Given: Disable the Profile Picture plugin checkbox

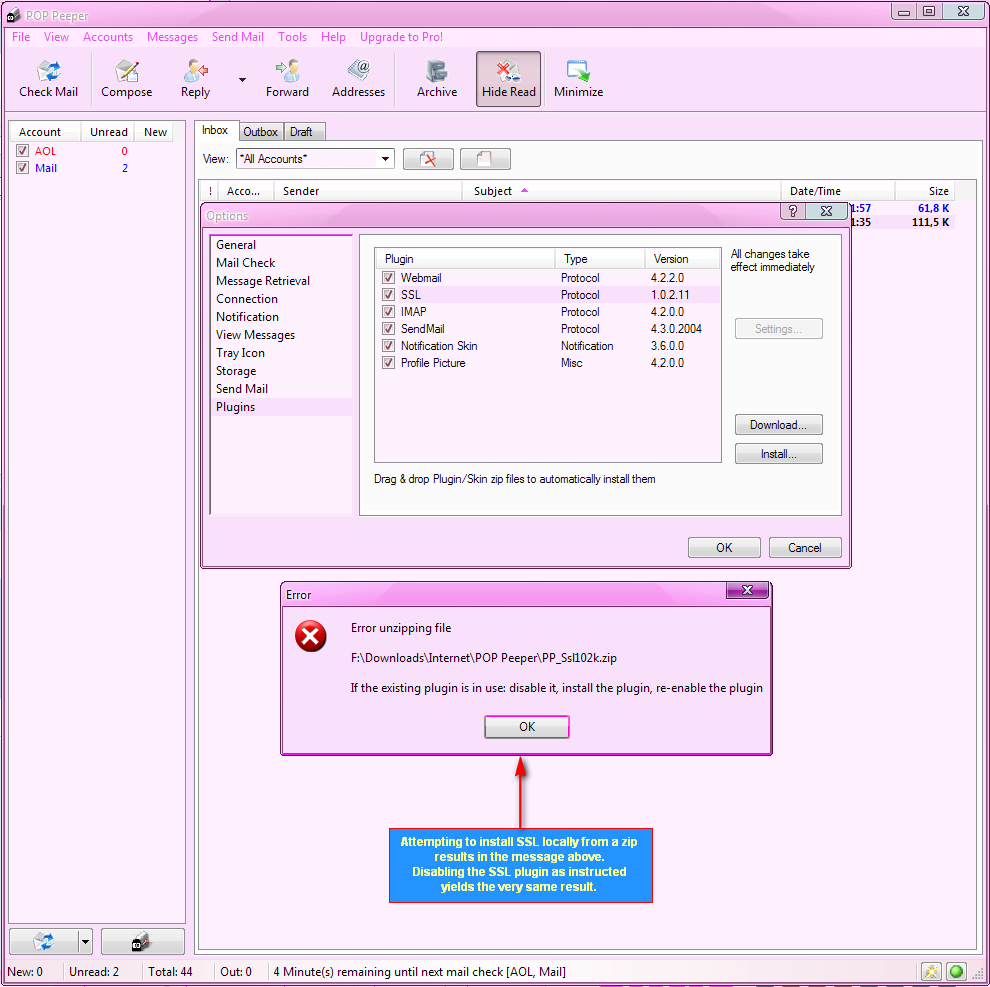Looking at the screenshot, I should click(x=388, y=362).
